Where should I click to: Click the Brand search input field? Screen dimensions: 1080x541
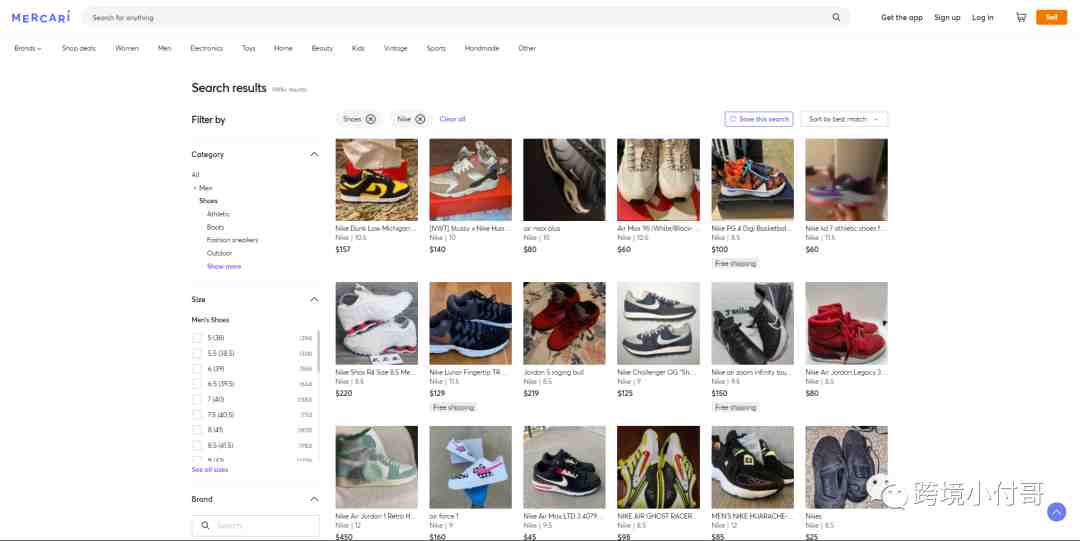coord(256,525)
